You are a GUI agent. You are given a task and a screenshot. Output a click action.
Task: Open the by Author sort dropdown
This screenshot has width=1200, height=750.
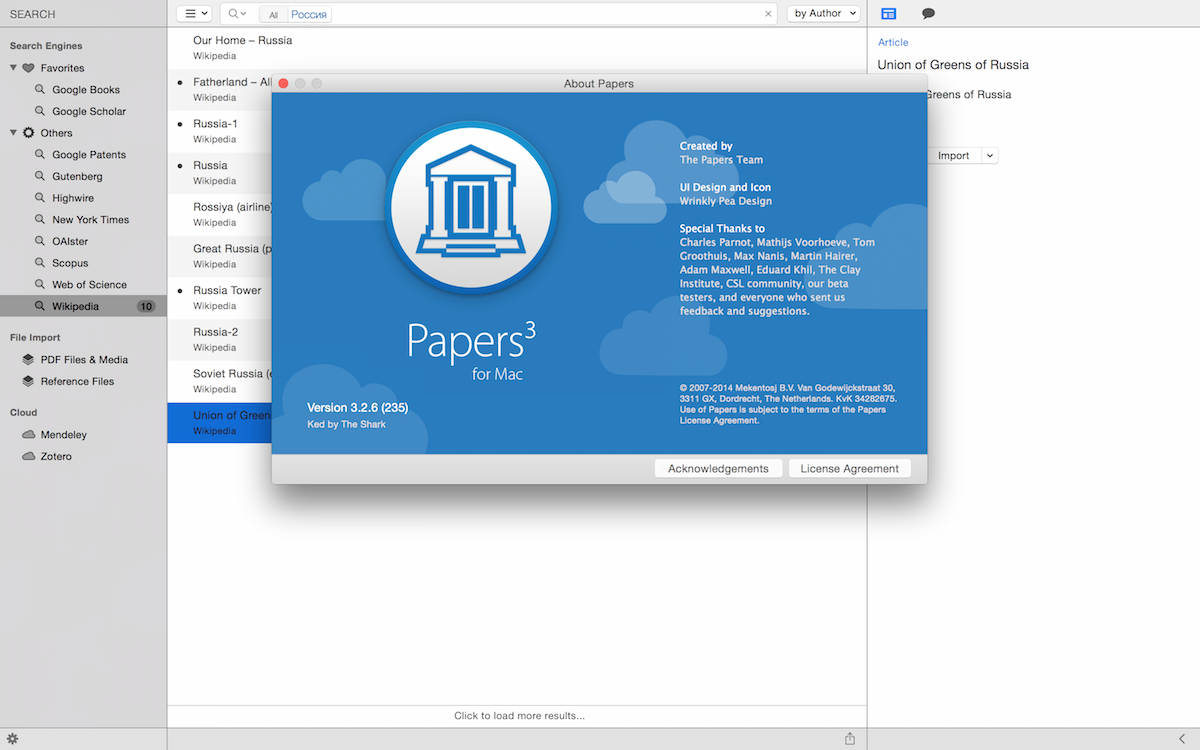[x=824, y=14]
